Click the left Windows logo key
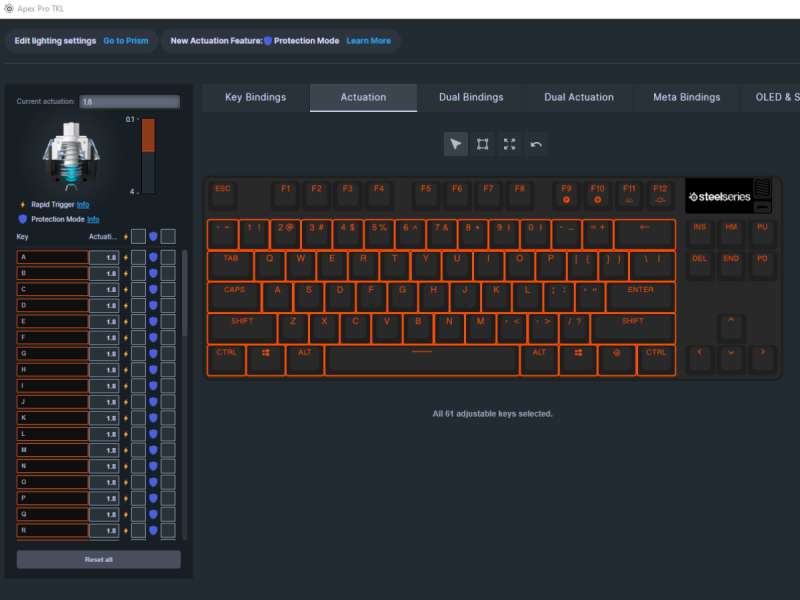800x600 pixels. tap(266, 360)
